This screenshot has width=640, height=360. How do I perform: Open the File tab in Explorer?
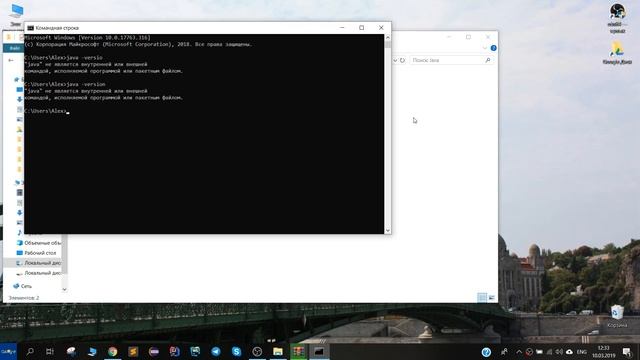[14, 48]
